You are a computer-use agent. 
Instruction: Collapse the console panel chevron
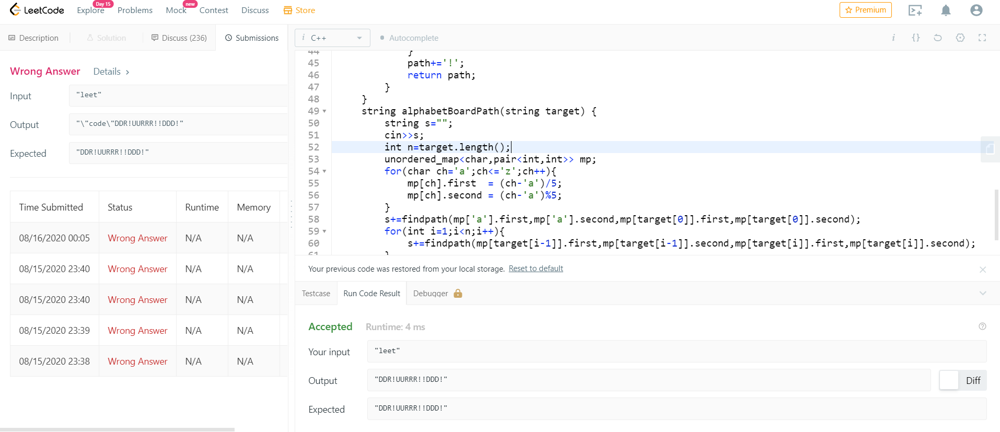[x=982, y=294]
